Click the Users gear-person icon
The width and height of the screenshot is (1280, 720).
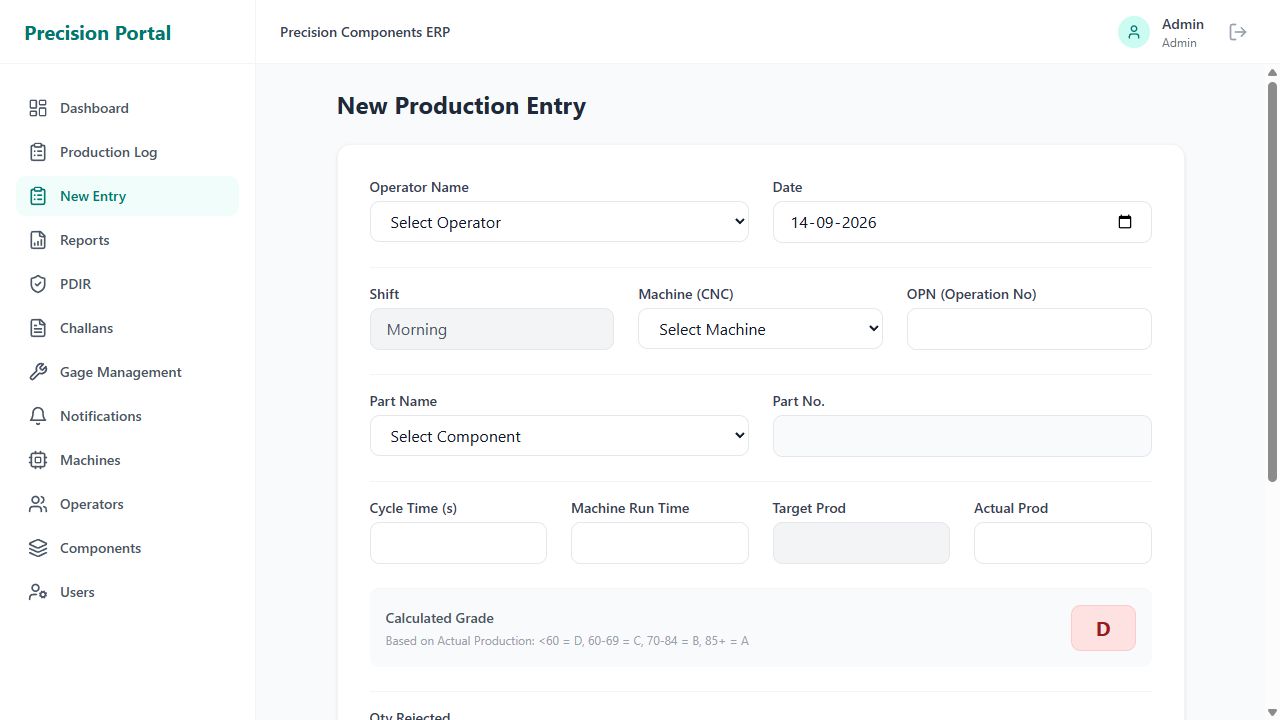point(38,592)
